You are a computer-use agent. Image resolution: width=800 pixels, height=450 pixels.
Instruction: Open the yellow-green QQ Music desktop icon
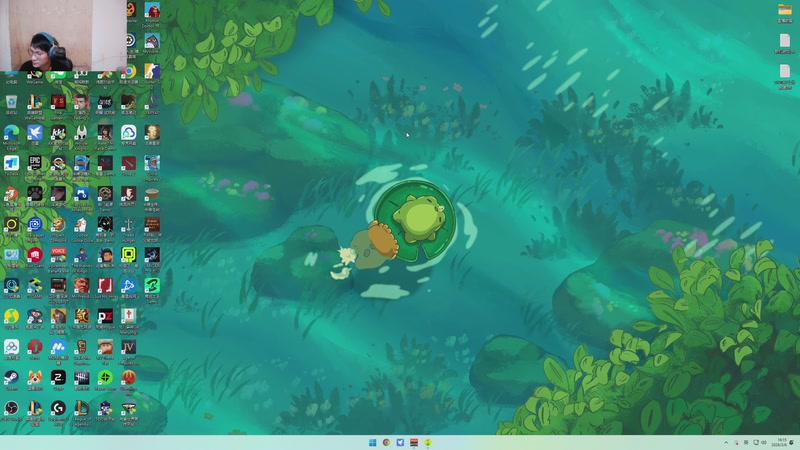click(x=11, y=316)
